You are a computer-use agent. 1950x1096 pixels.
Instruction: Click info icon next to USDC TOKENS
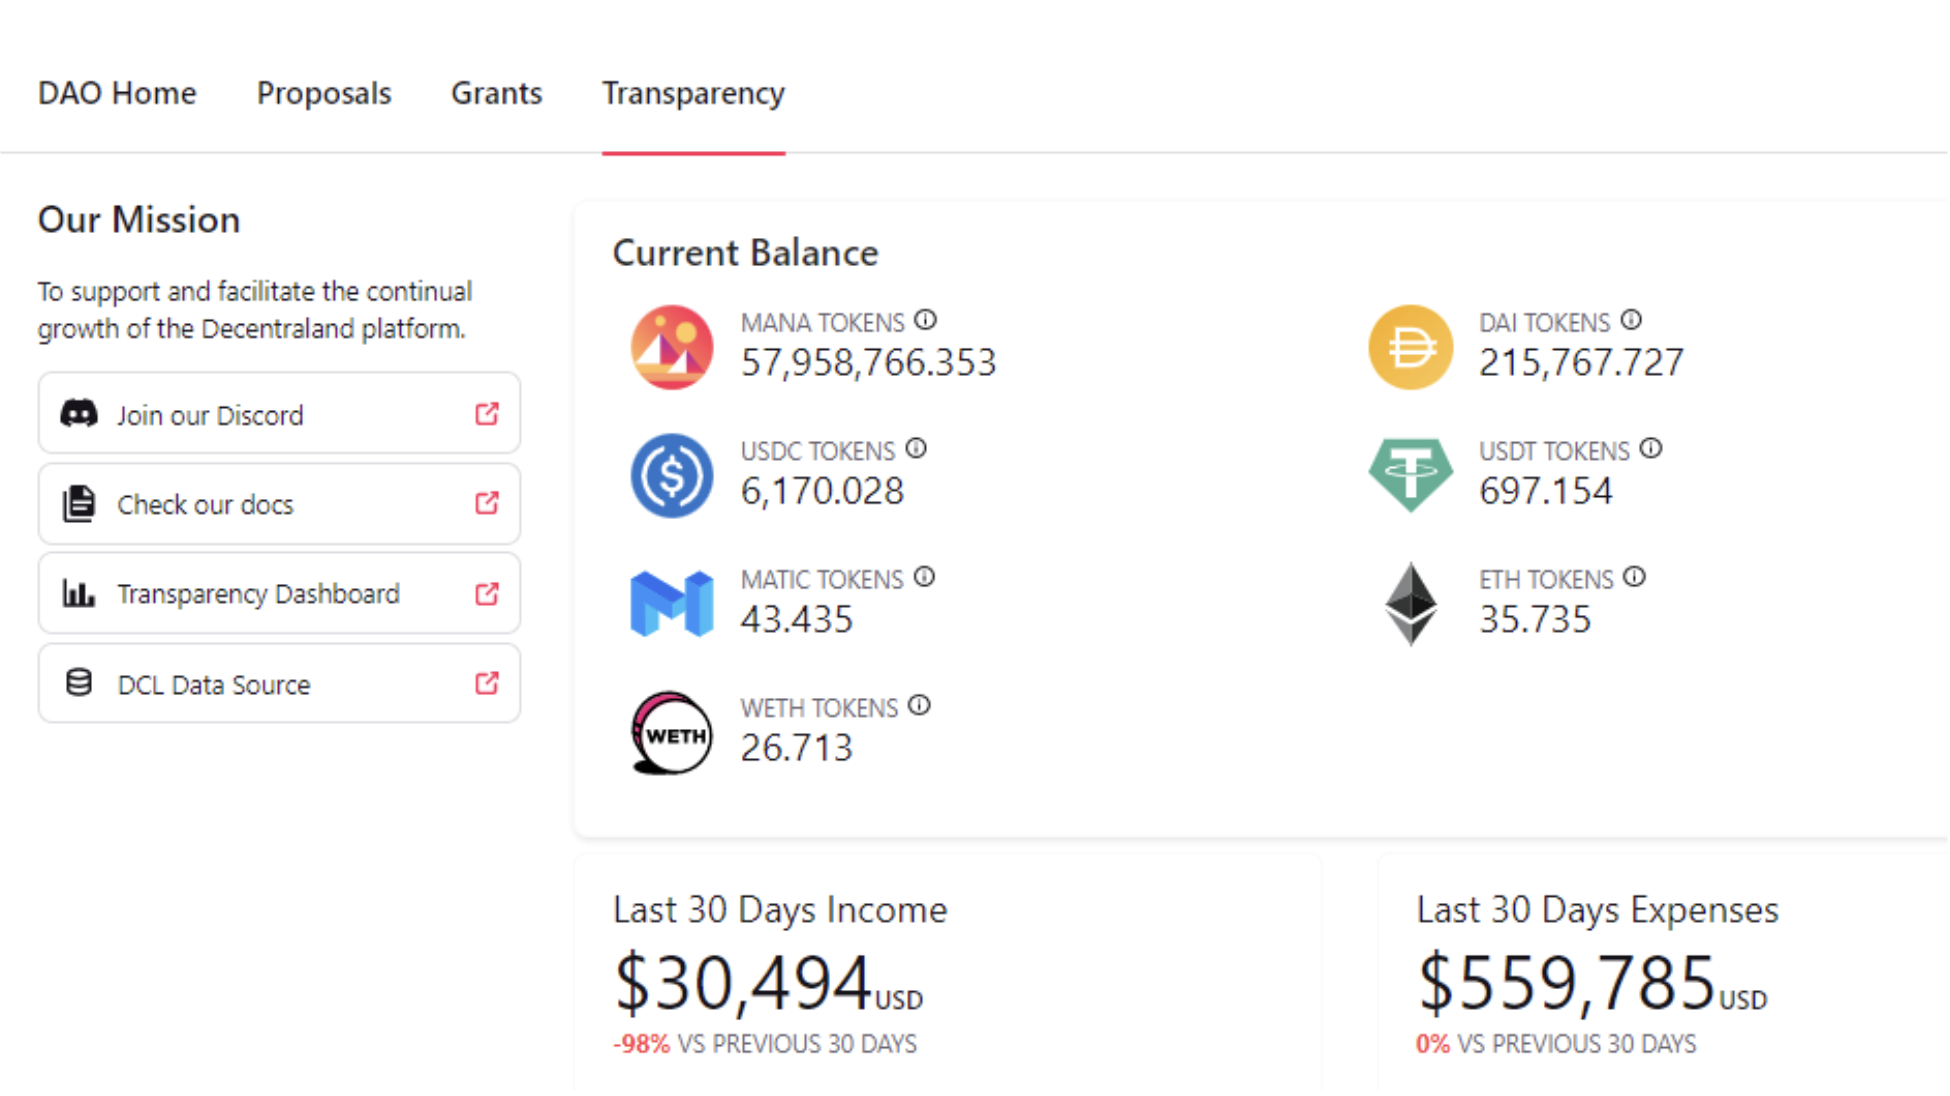tap(916, 448)
